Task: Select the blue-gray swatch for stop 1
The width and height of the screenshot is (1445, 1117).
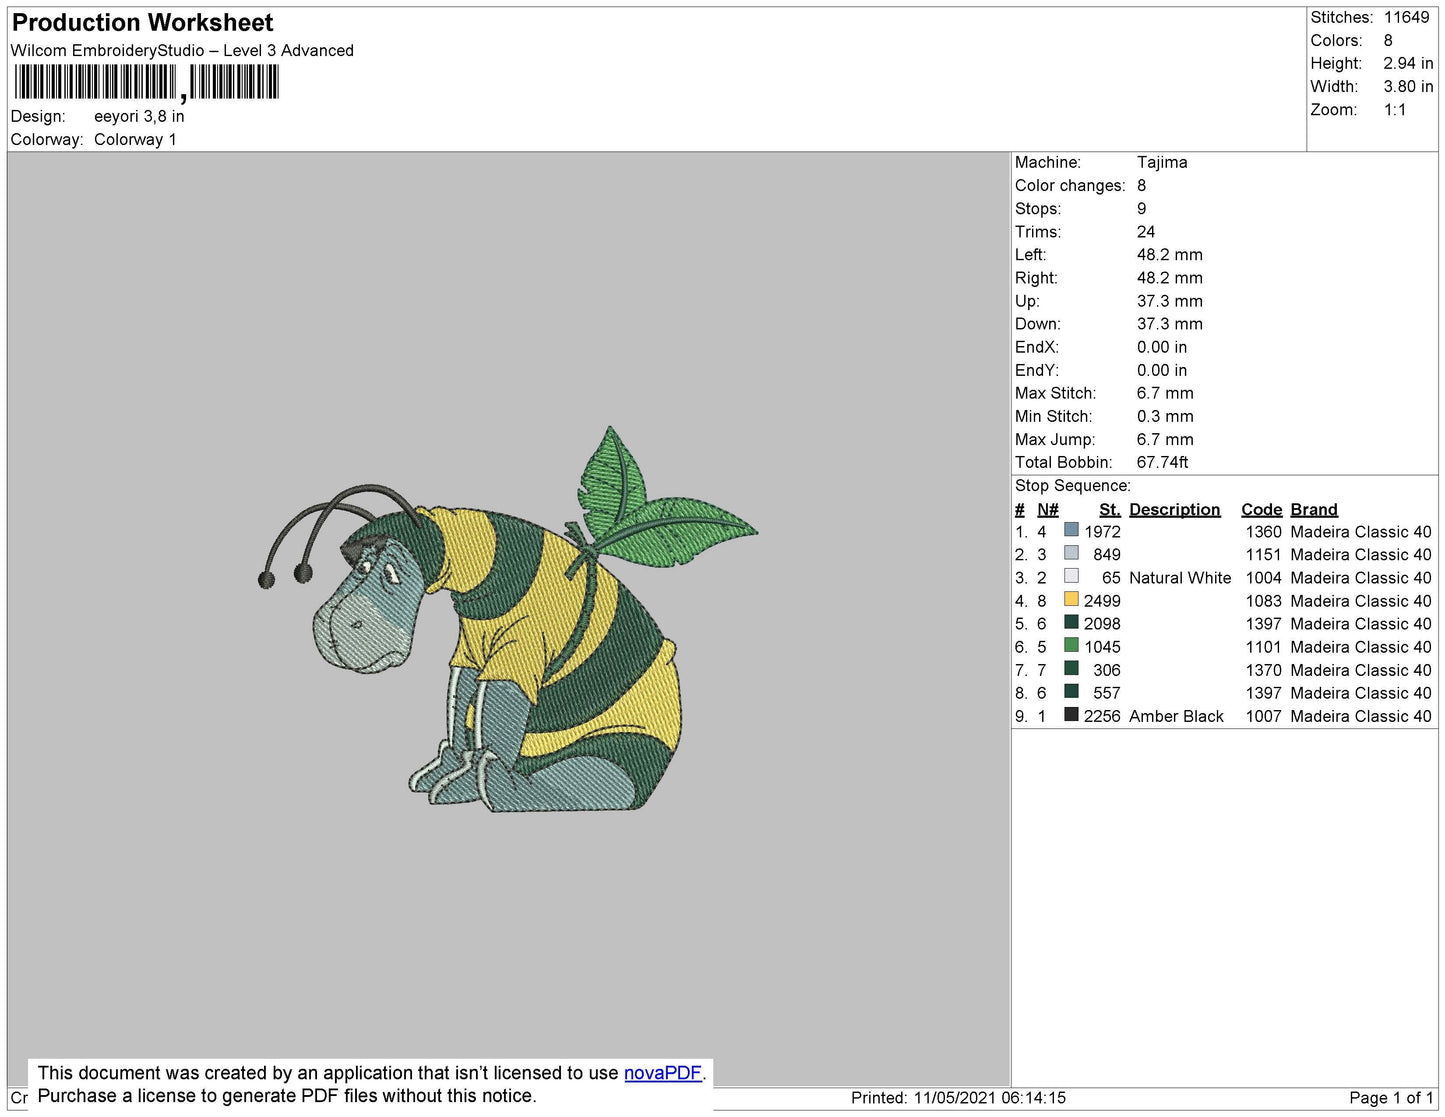Action: [1071, 531]
